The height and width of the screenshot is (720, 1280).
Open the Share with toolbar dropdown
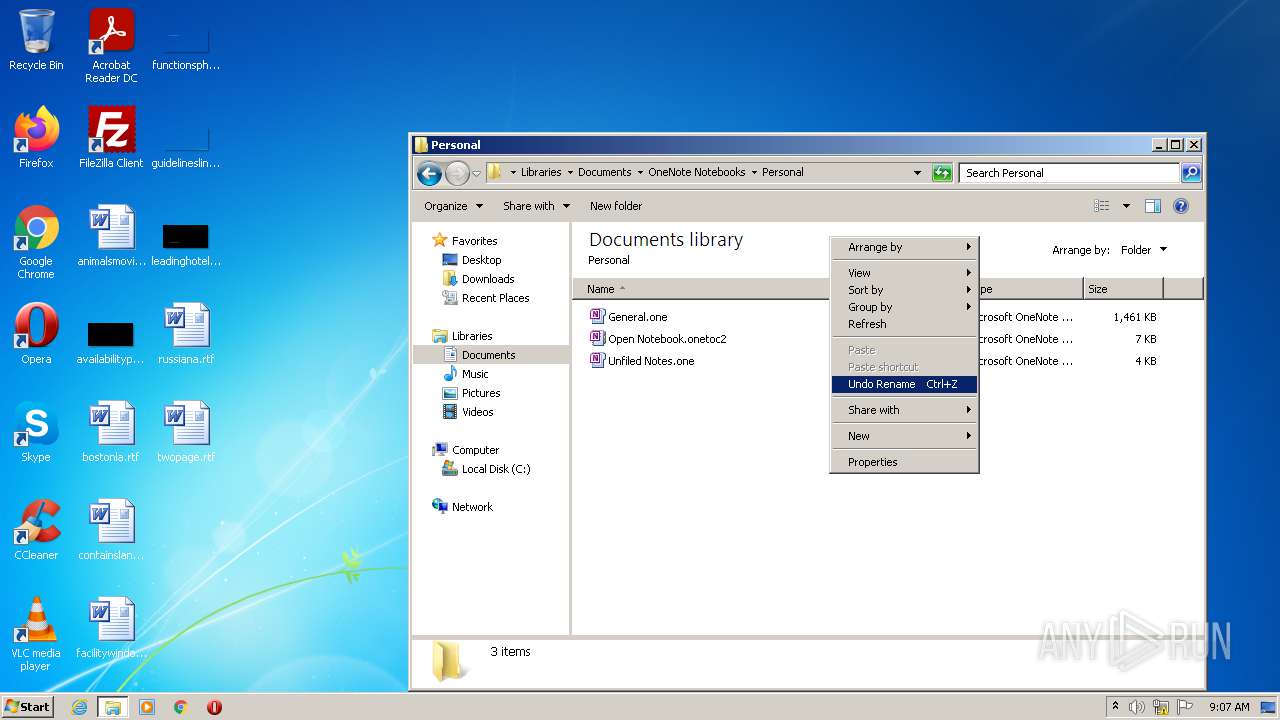click(x=536, y=206)
